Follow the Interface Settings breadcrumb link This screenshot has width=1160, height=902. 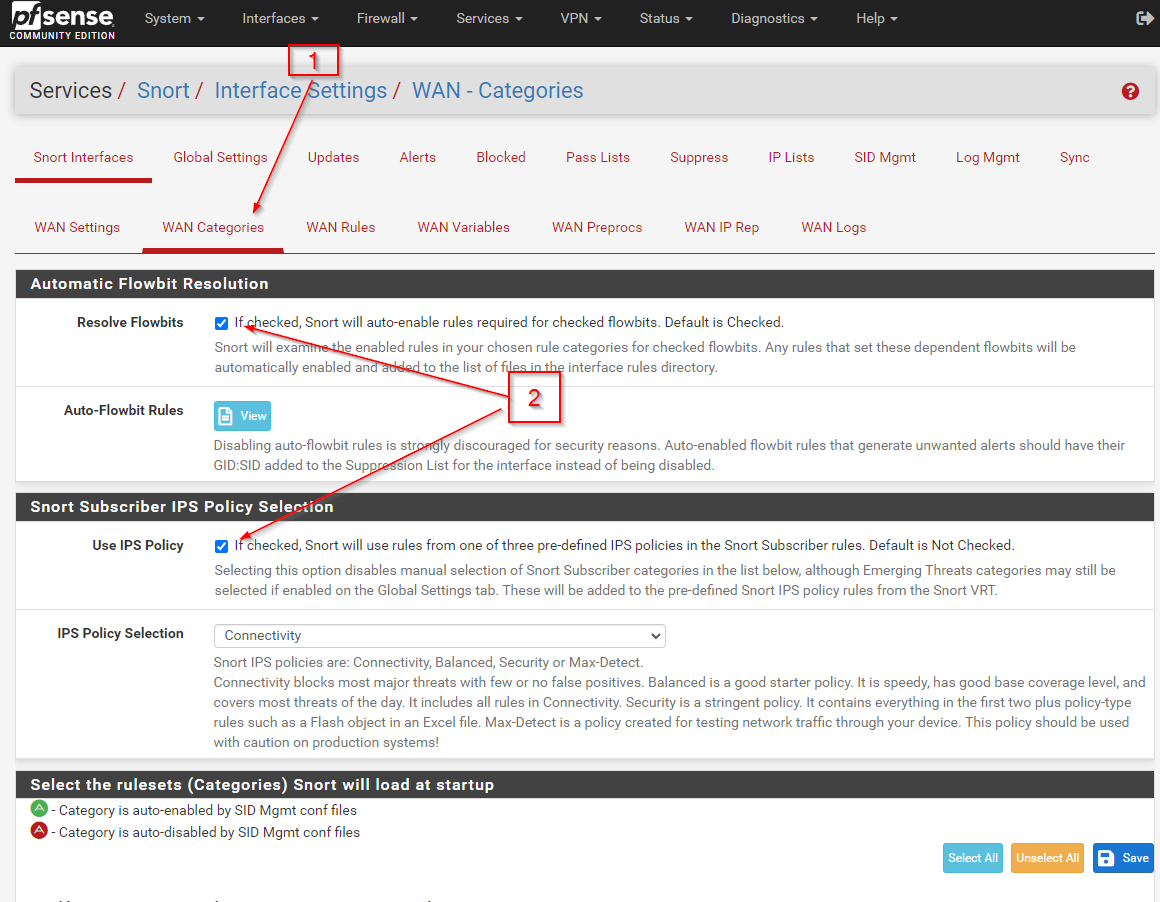(300, 91)
